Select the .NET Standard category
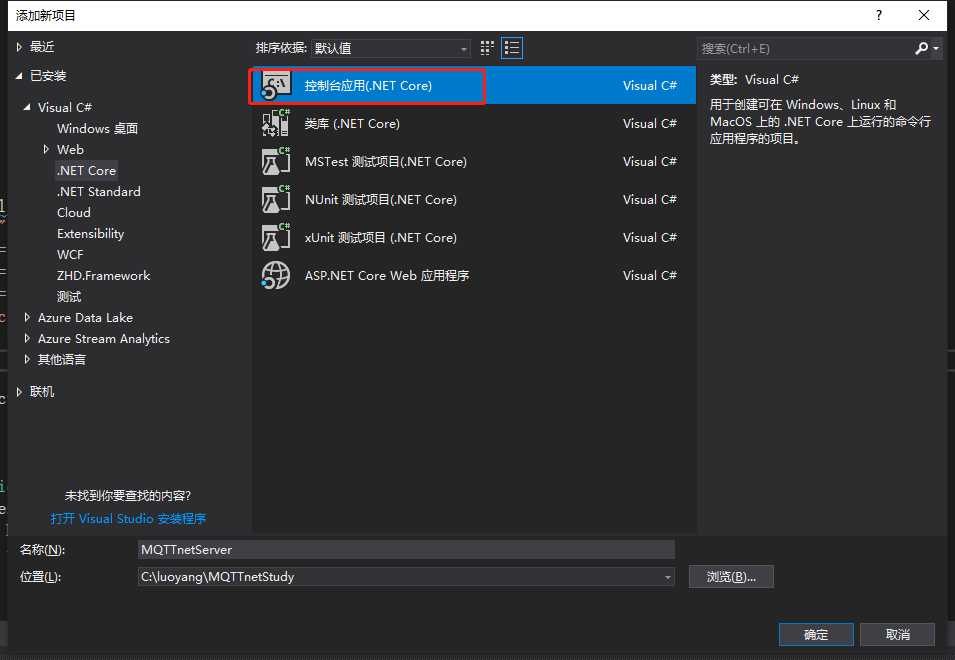955x660 pixels. click(99, 191)
